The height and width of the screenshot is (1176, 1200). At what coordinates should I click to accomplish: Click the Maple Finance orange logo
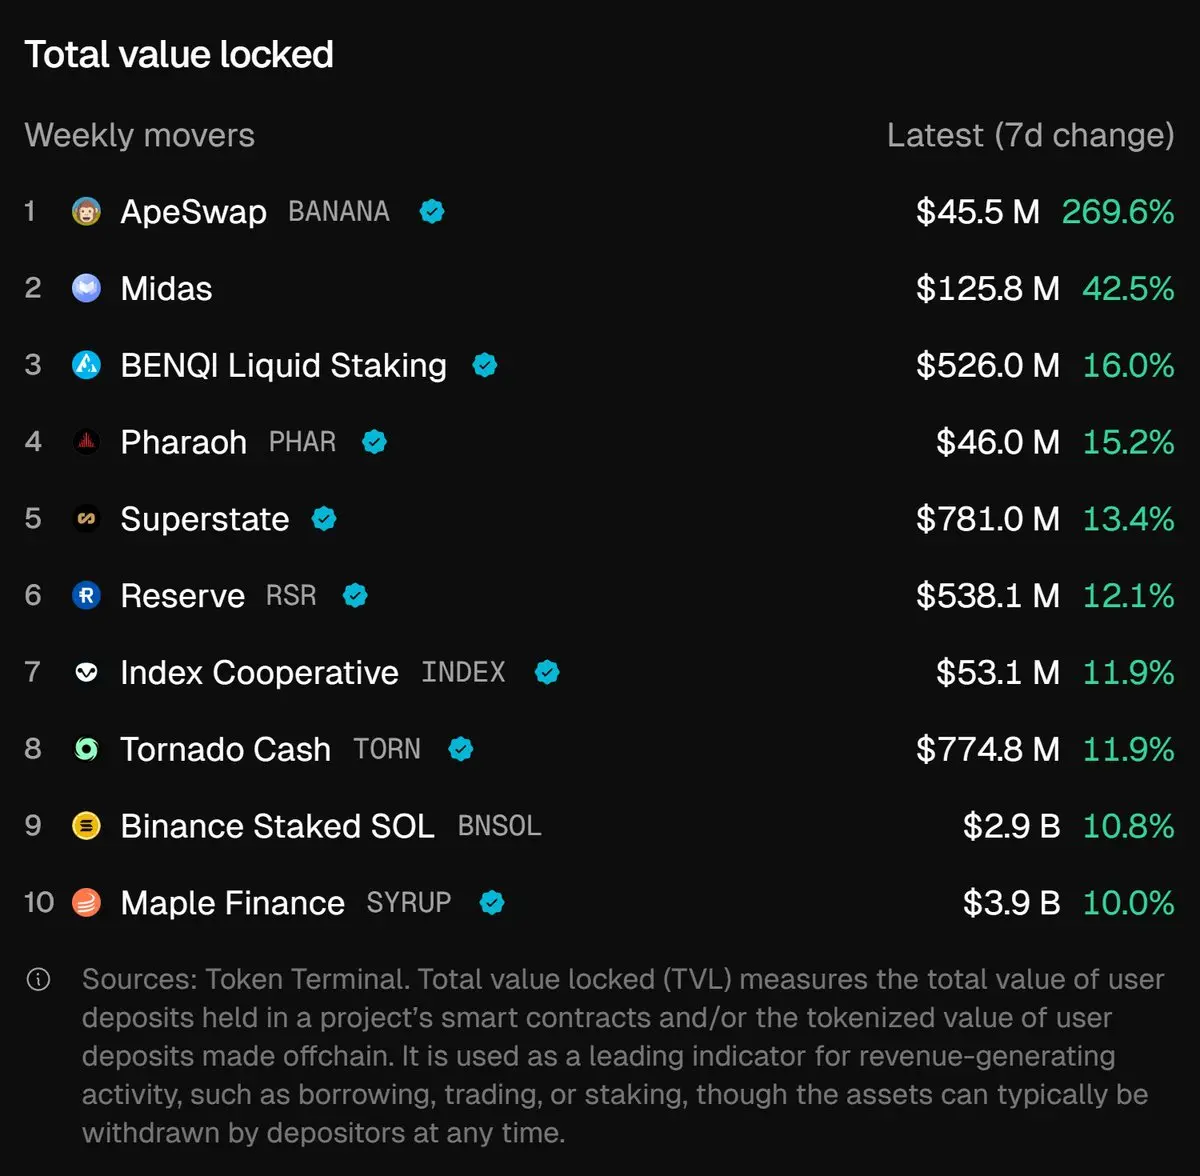point(87,903)
